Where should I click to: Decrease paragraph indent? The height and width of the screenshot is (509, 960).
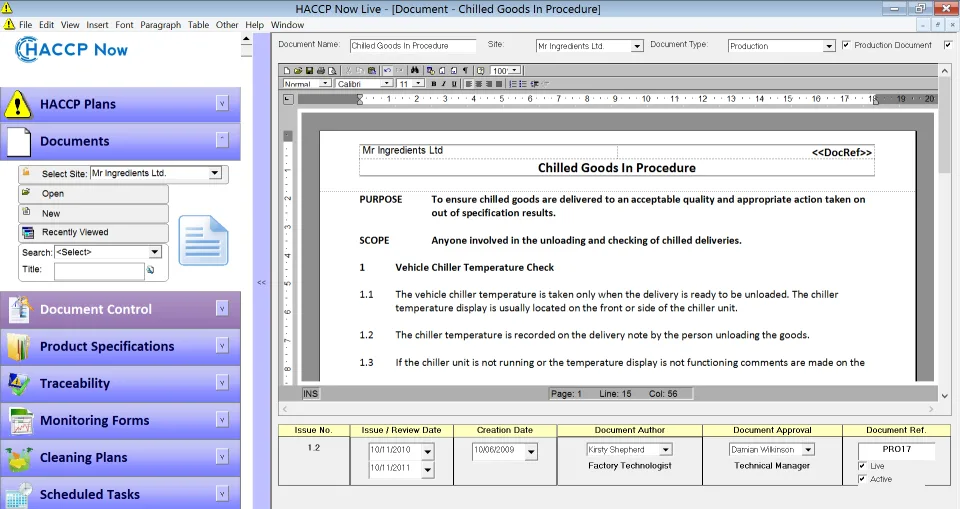point(534,84)
